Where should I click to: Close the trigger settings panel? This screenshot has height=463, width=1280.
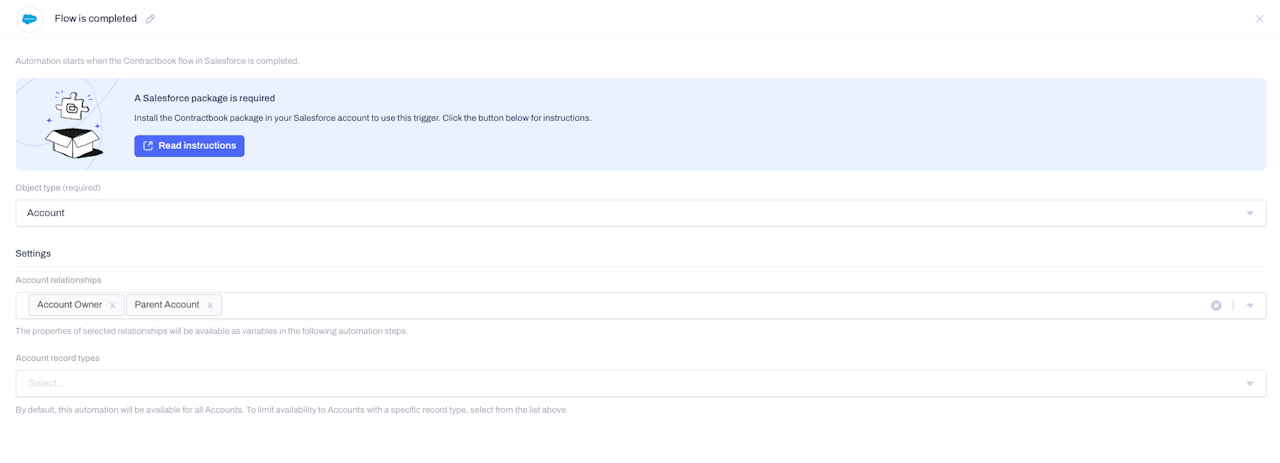(1259, 19)
